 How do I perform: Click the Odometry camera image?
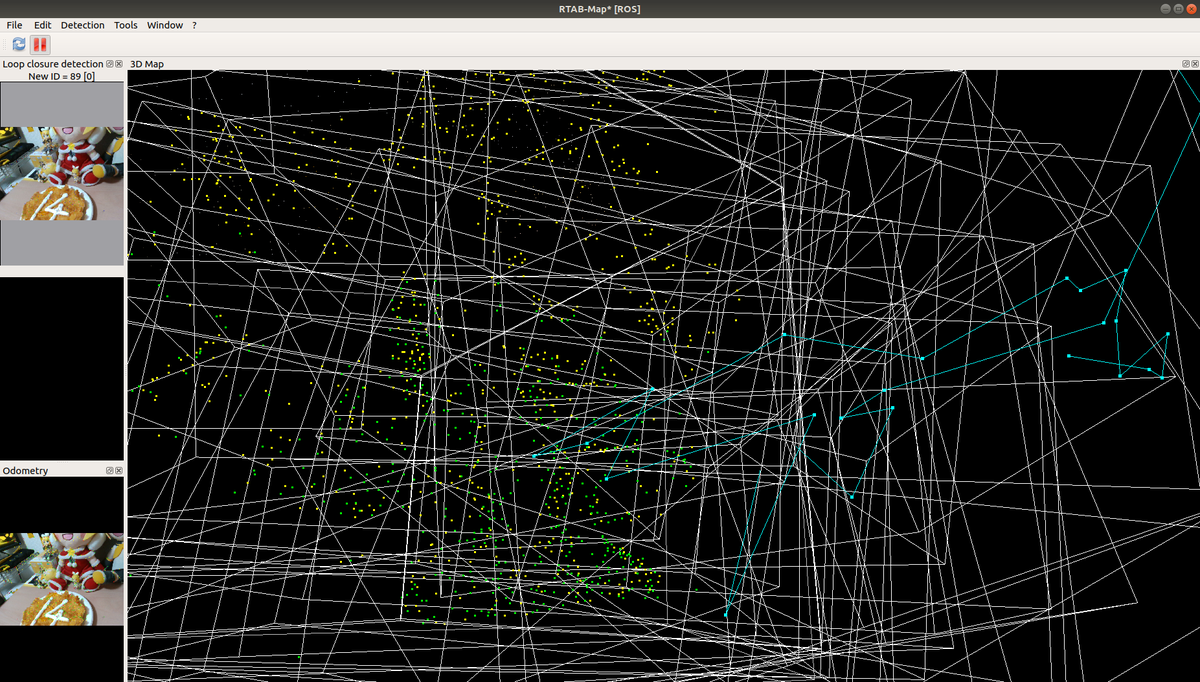pos(62,579)
